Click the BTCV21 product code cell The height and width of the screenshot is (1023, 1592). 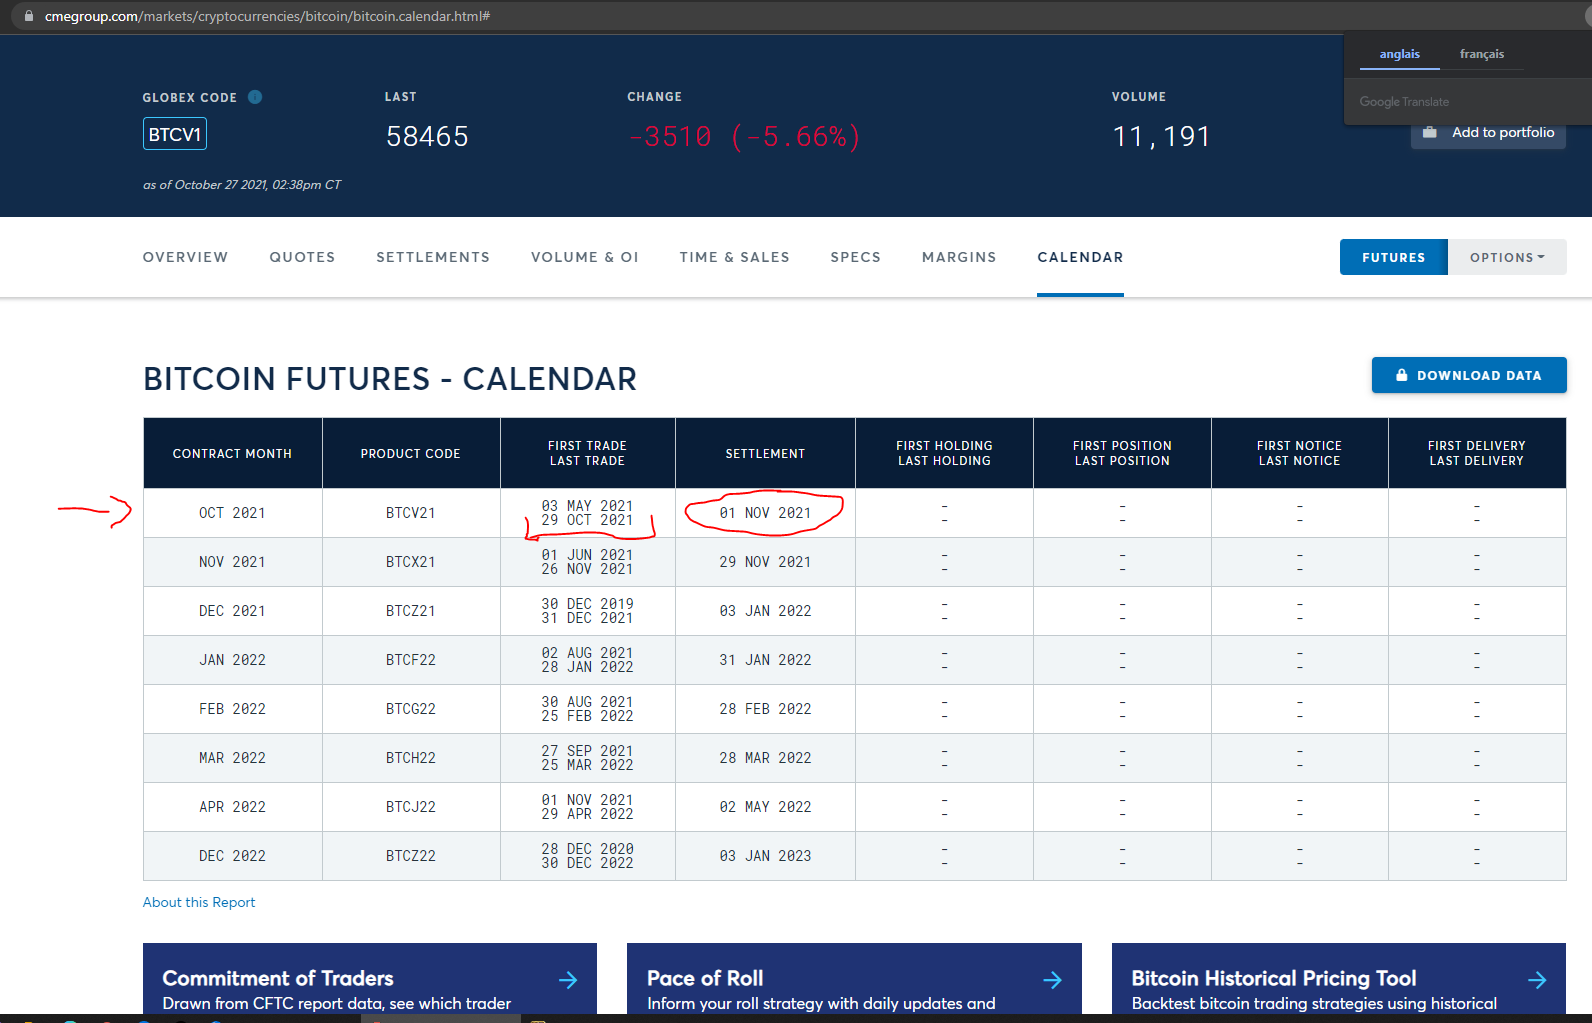[411, 513]
